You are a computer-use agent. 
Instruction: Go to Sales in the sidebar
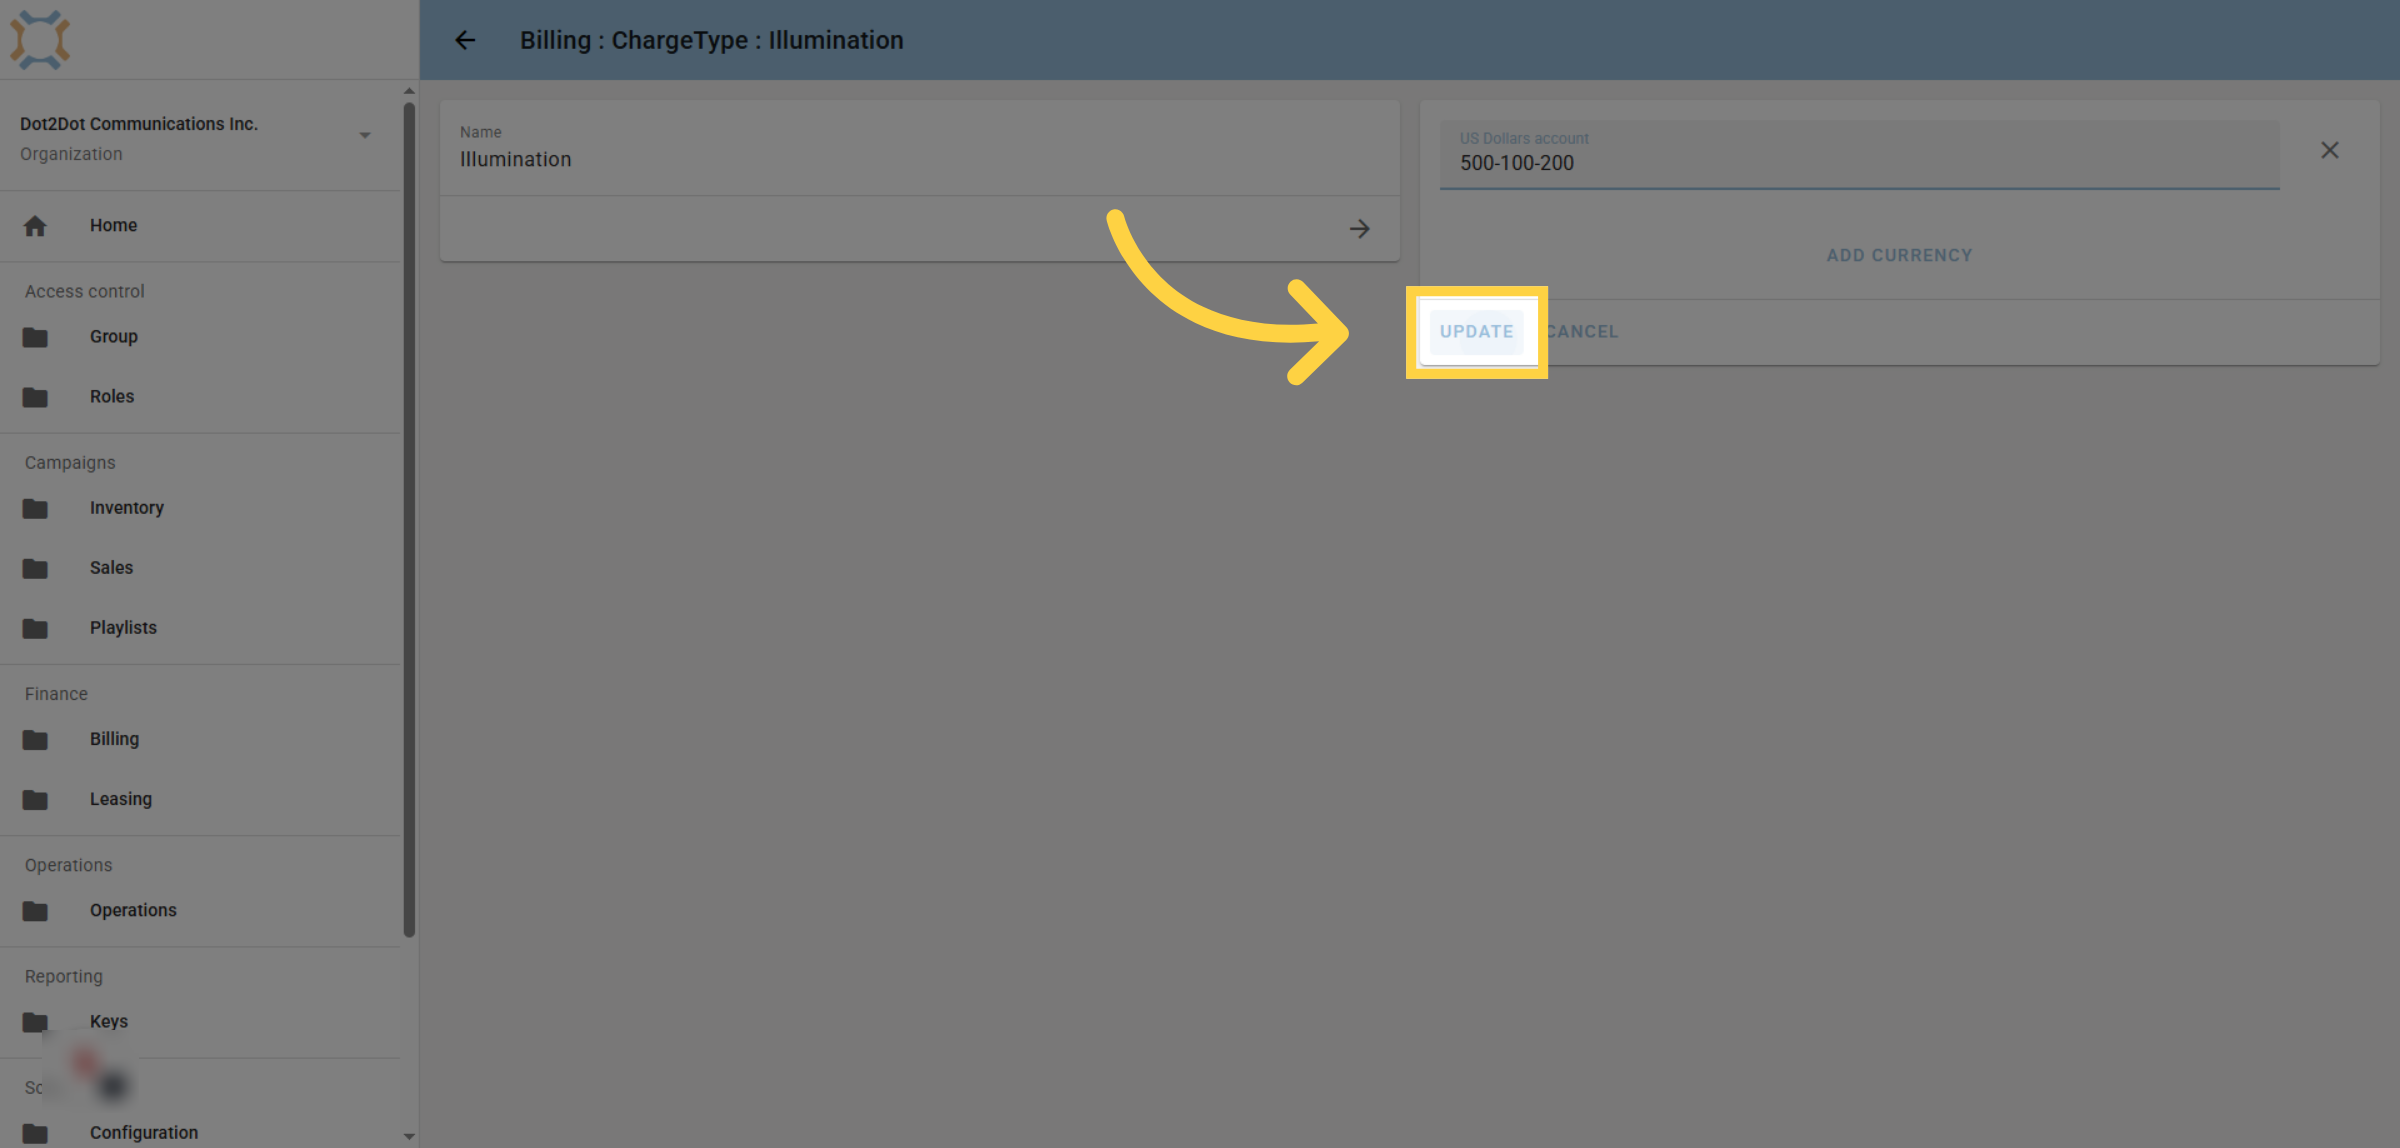(111, 568)
